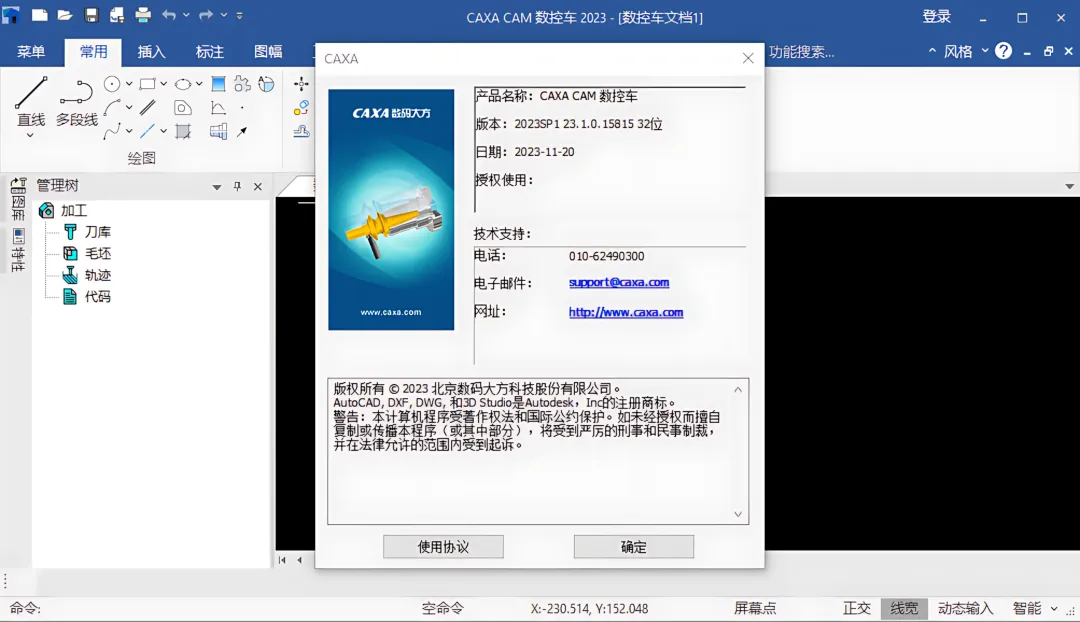The height and width of the screenshot is (622, 1080).
Task: Toggle 线宽 line width display
Action: [x=904, y=608]
